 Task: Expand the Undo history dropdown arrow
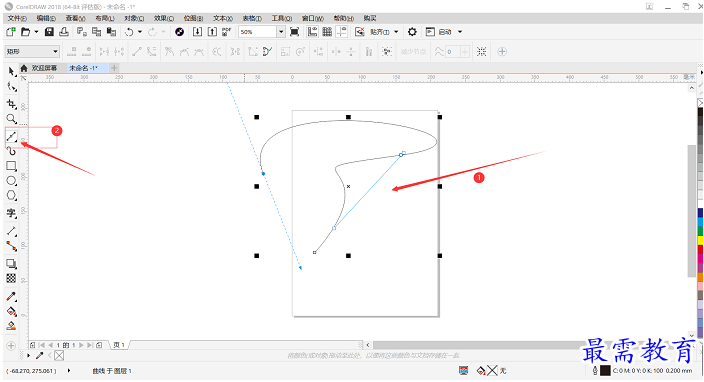(x=140, y=32)
